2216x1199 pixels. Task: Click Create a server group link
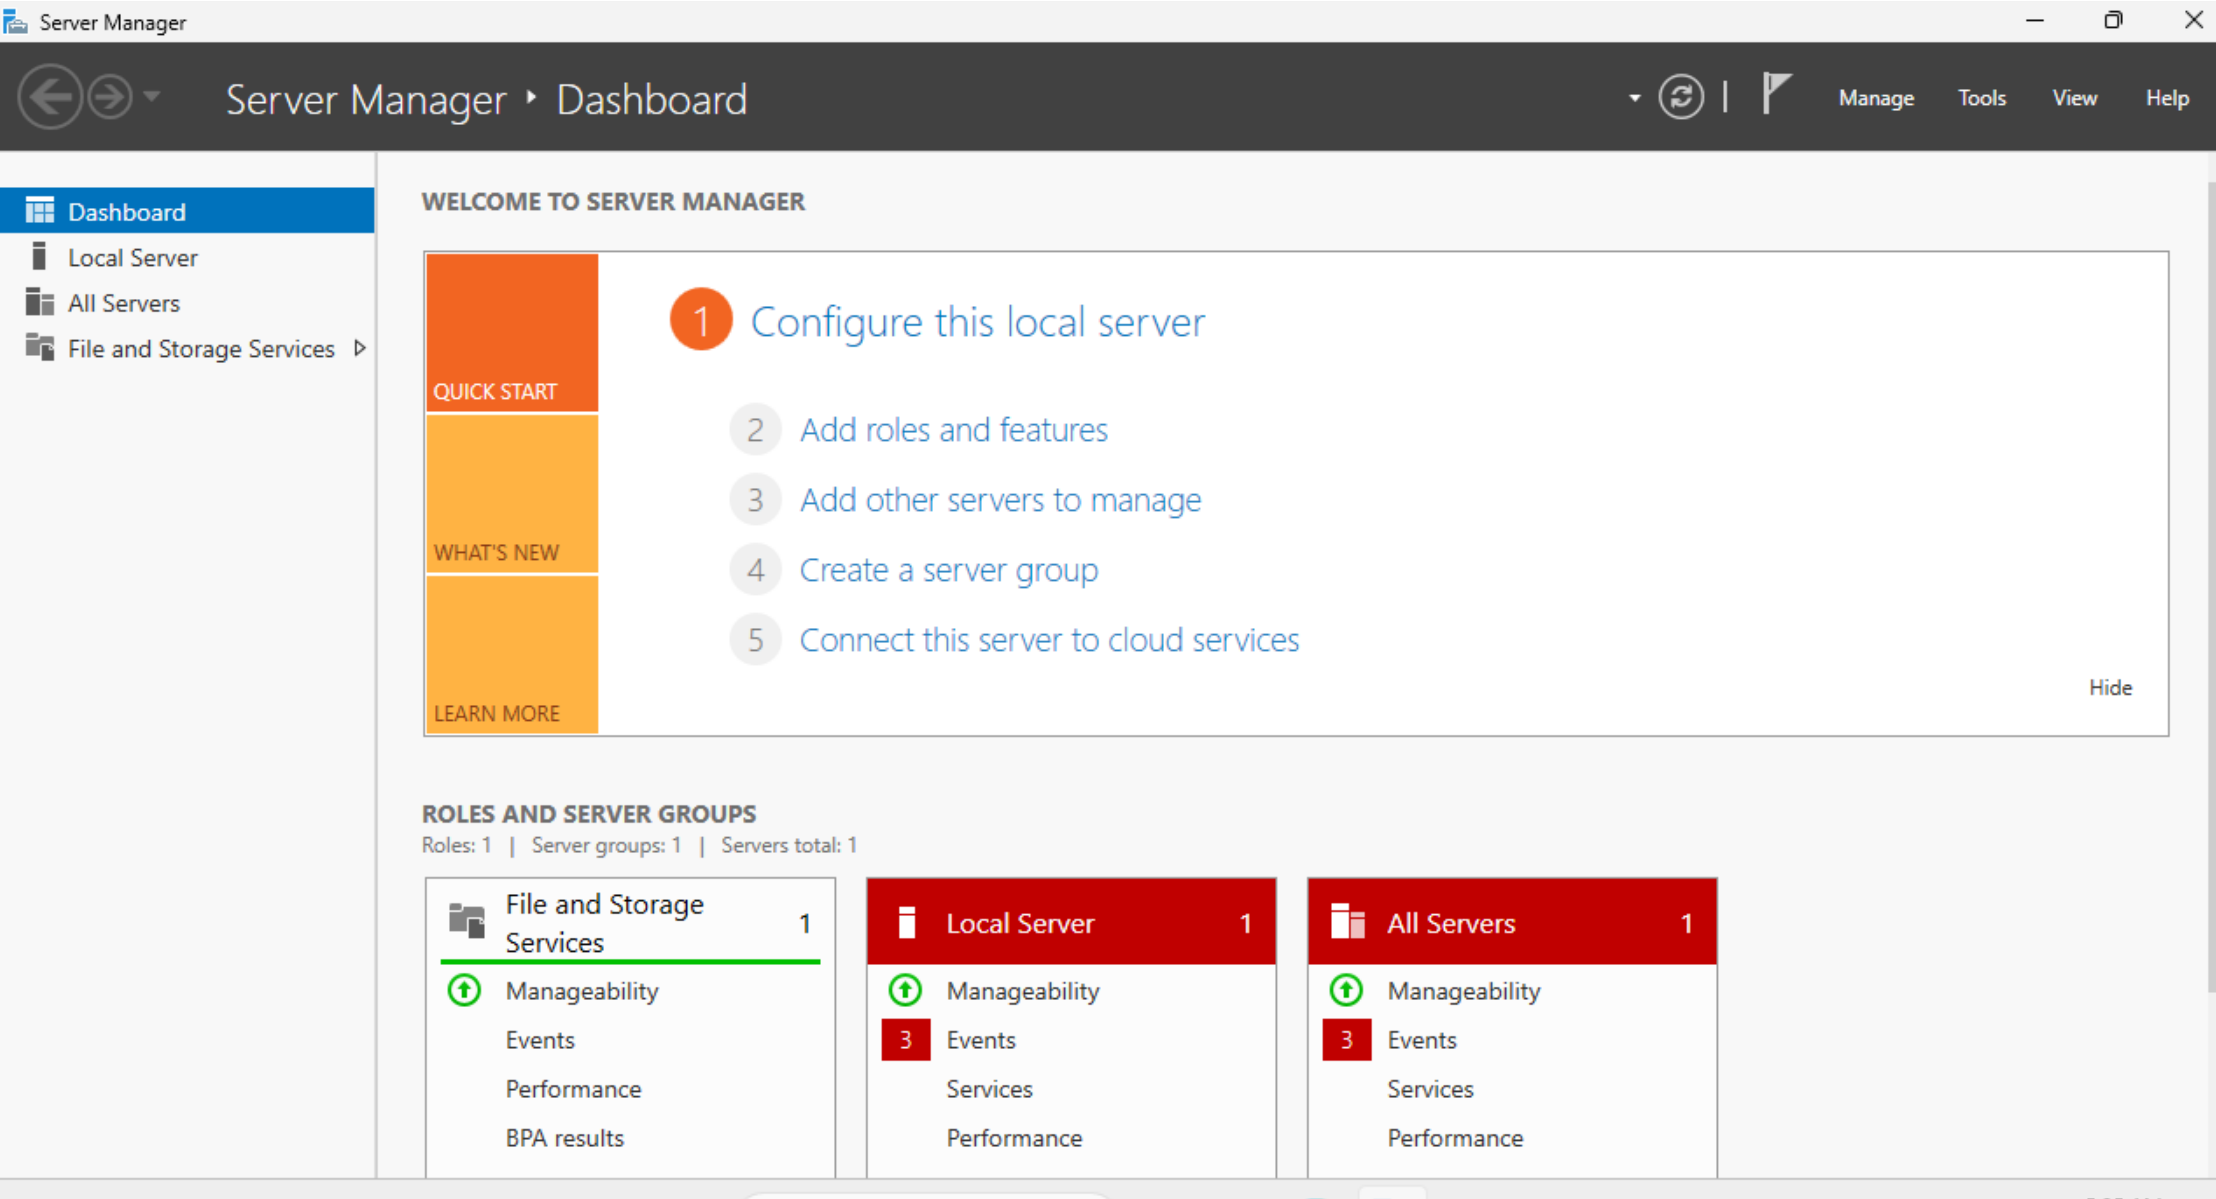pyautogui.click(x=948, y=570)
